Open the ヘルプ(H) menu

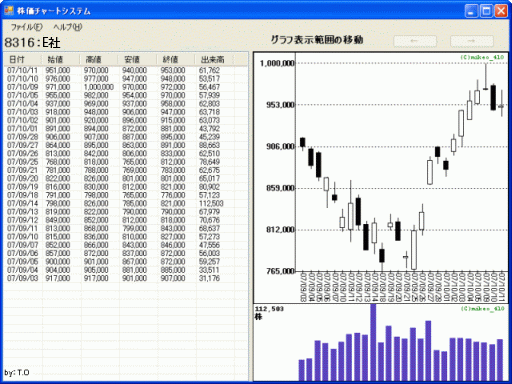[x=68, y=27]
